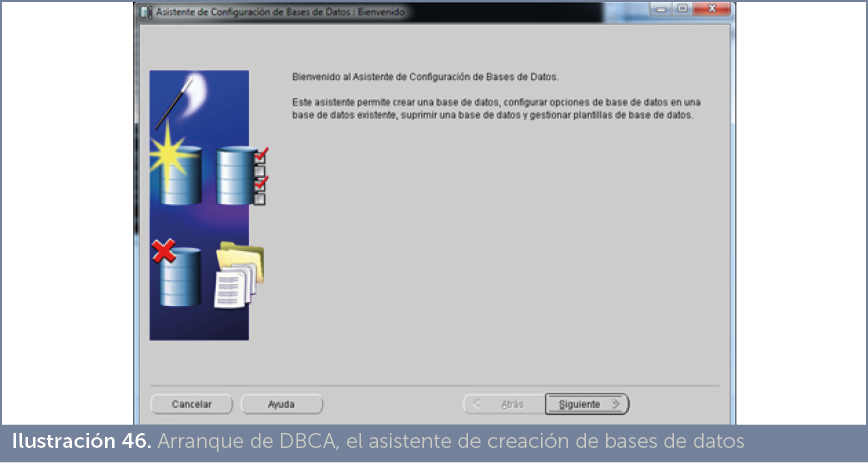
Task: Click the database with checklist icon
Action: 238,176
